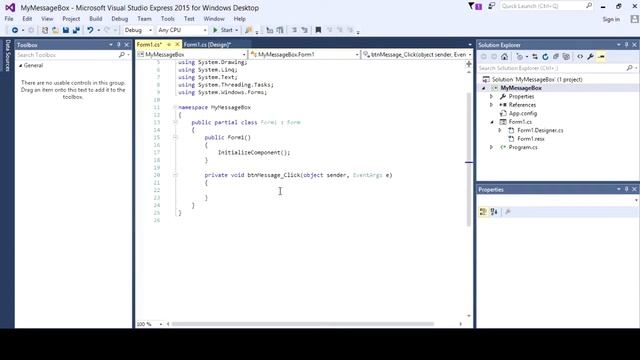Screen dimensions: 640x360
Task: Click Alphabetical sort icon in Properties panel
Action: (x=494, y=211)
